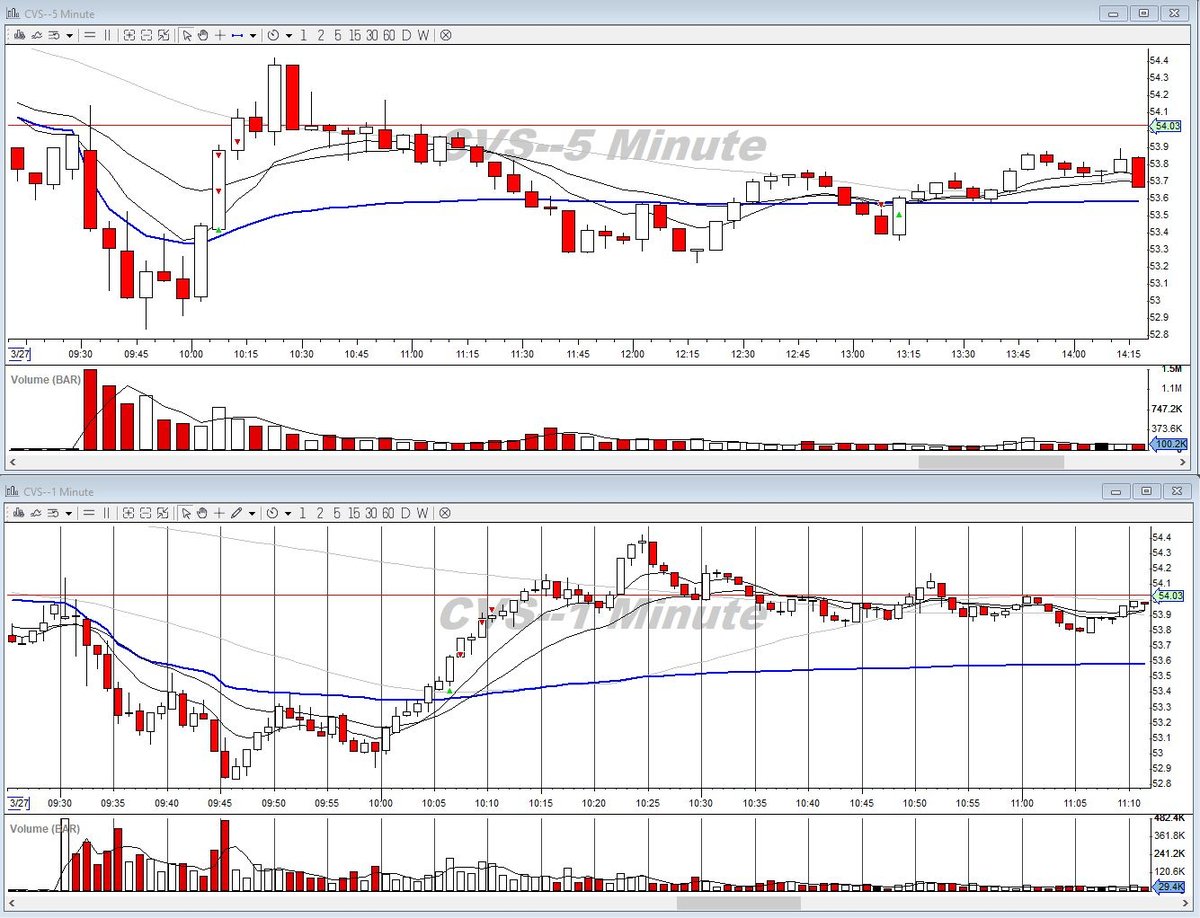This screenshot has width=1200, height=918.
Task: Select Weekly (W) interval in 1 Minute window
Action: [422, 513]
